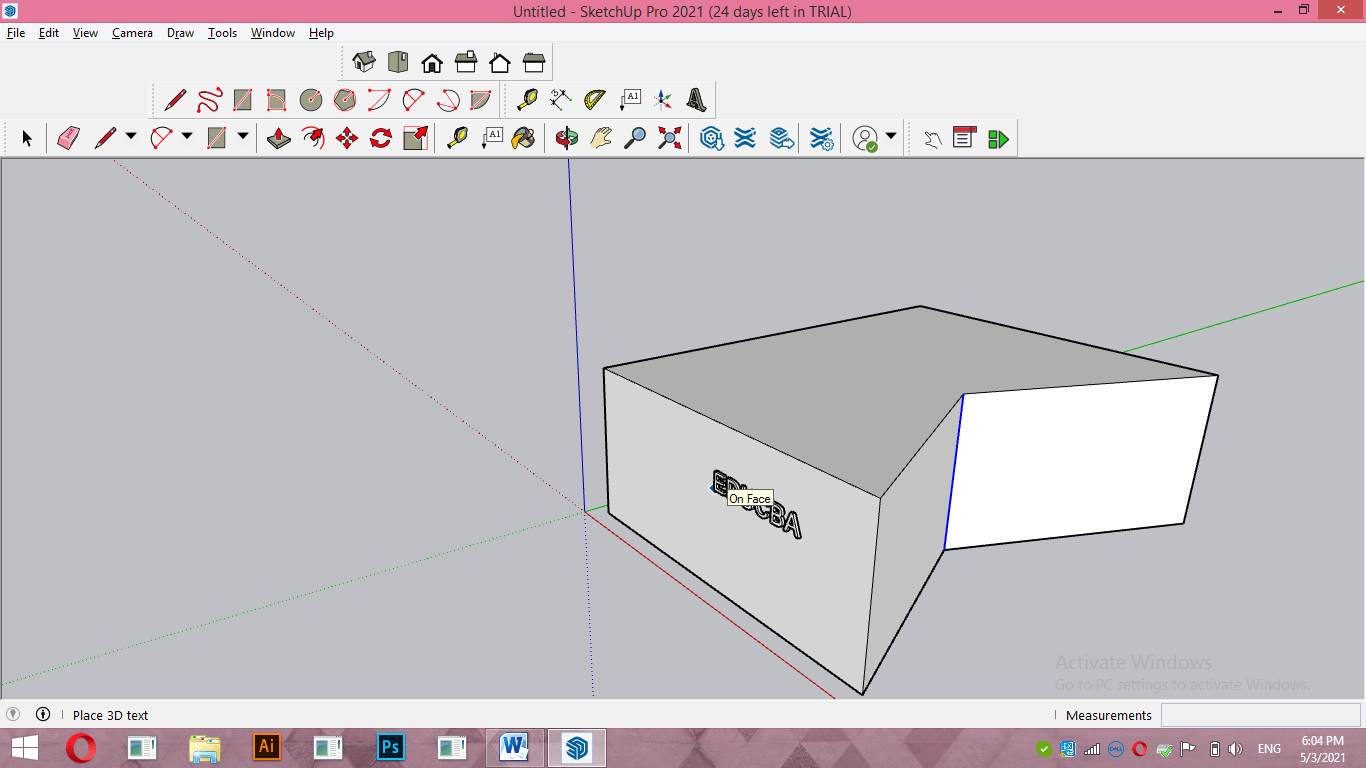
Task: Select the Freehand tool
Action: 209,100
